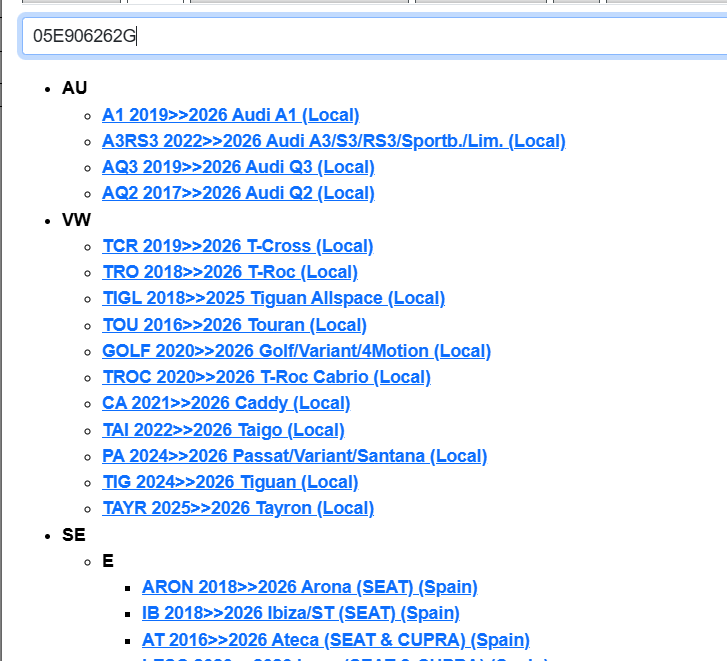Open the Audi A1 2019>>2026 link
The height and width of the screenshot is (661, 727).
pyautogui.click(x=230, y=115)
